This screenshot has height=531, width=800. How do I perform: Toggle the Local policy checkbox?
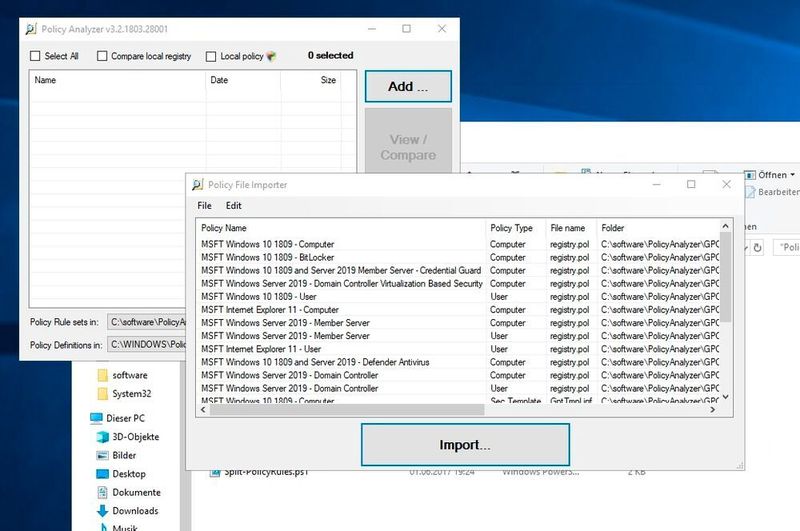tap(211, 57)
